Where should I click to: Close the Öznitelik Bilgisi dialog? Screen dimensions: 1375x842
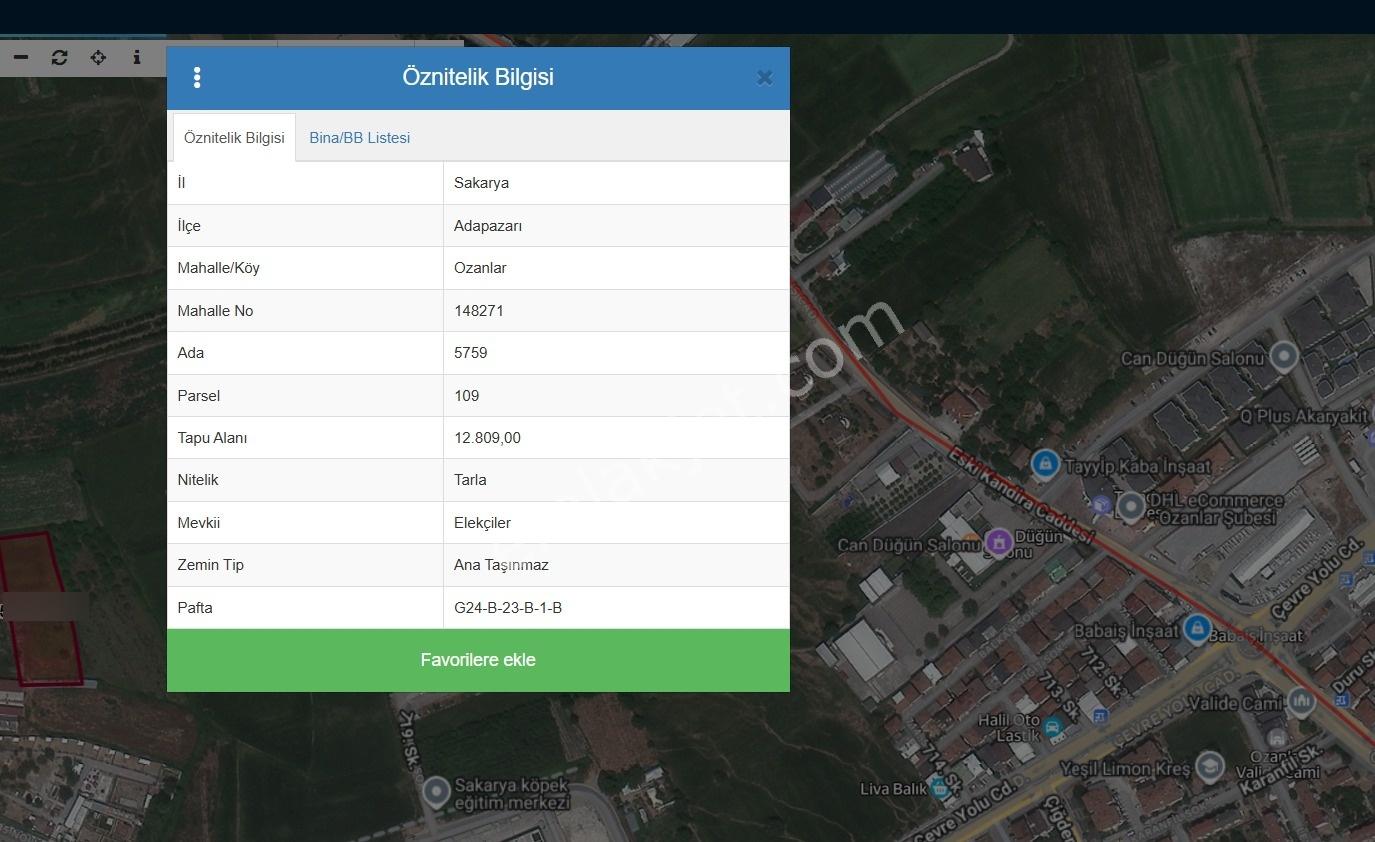pos(765,78)
